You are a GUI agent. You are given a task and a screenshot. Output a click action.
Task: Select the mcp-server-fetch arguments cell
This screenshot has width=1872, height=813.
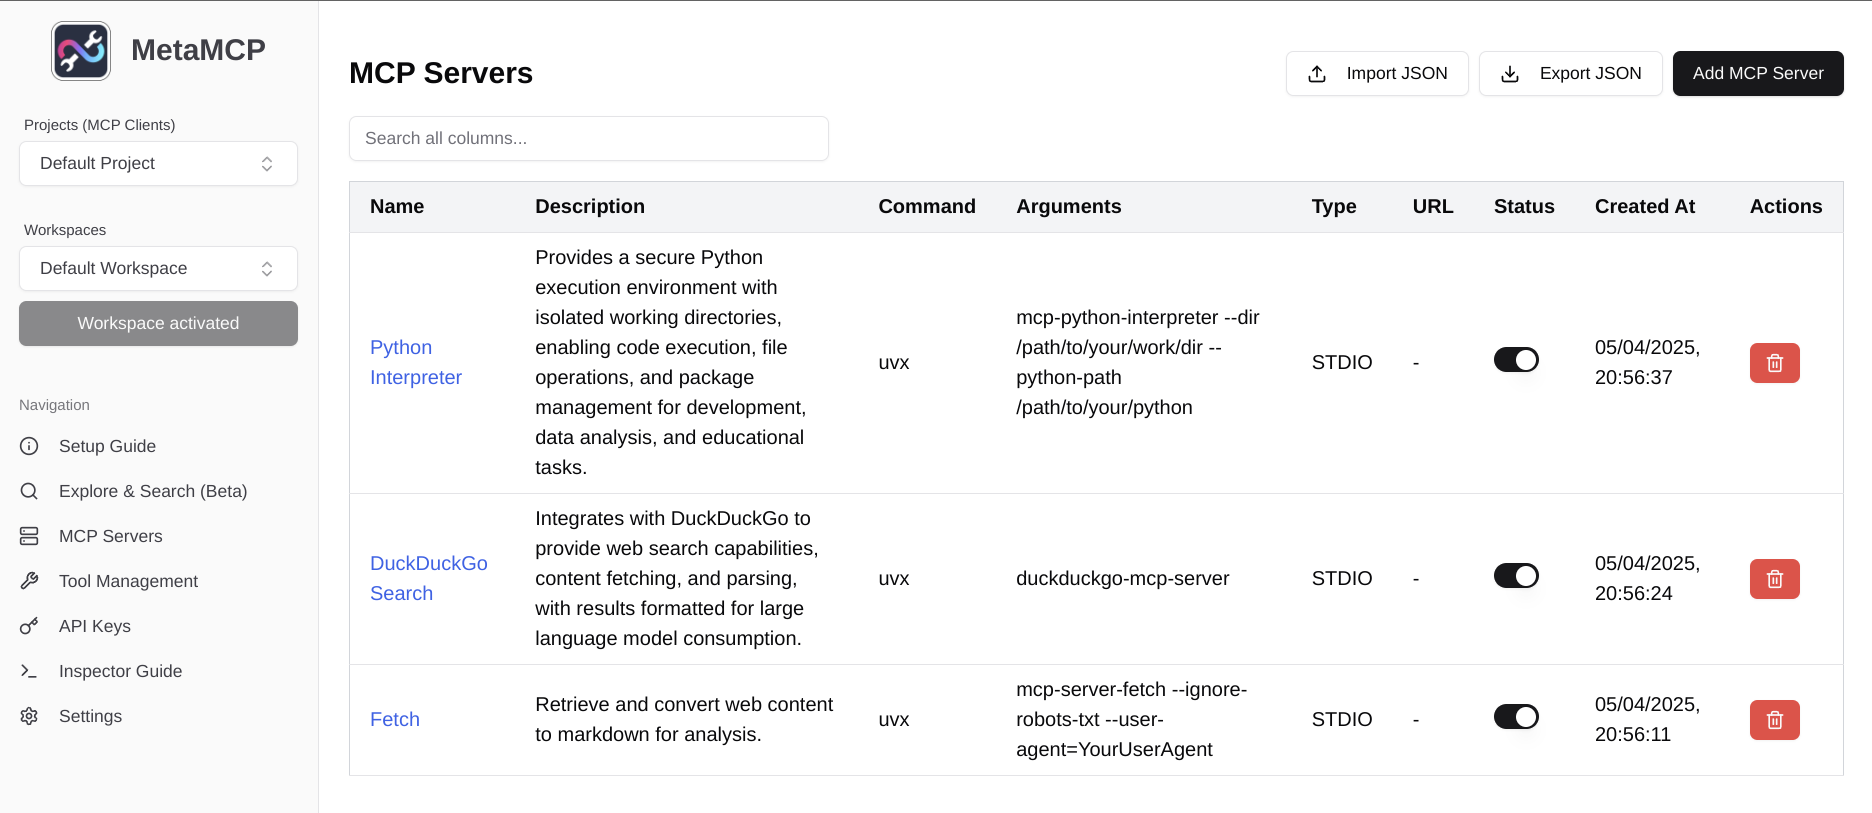(x=1132, y=720)
